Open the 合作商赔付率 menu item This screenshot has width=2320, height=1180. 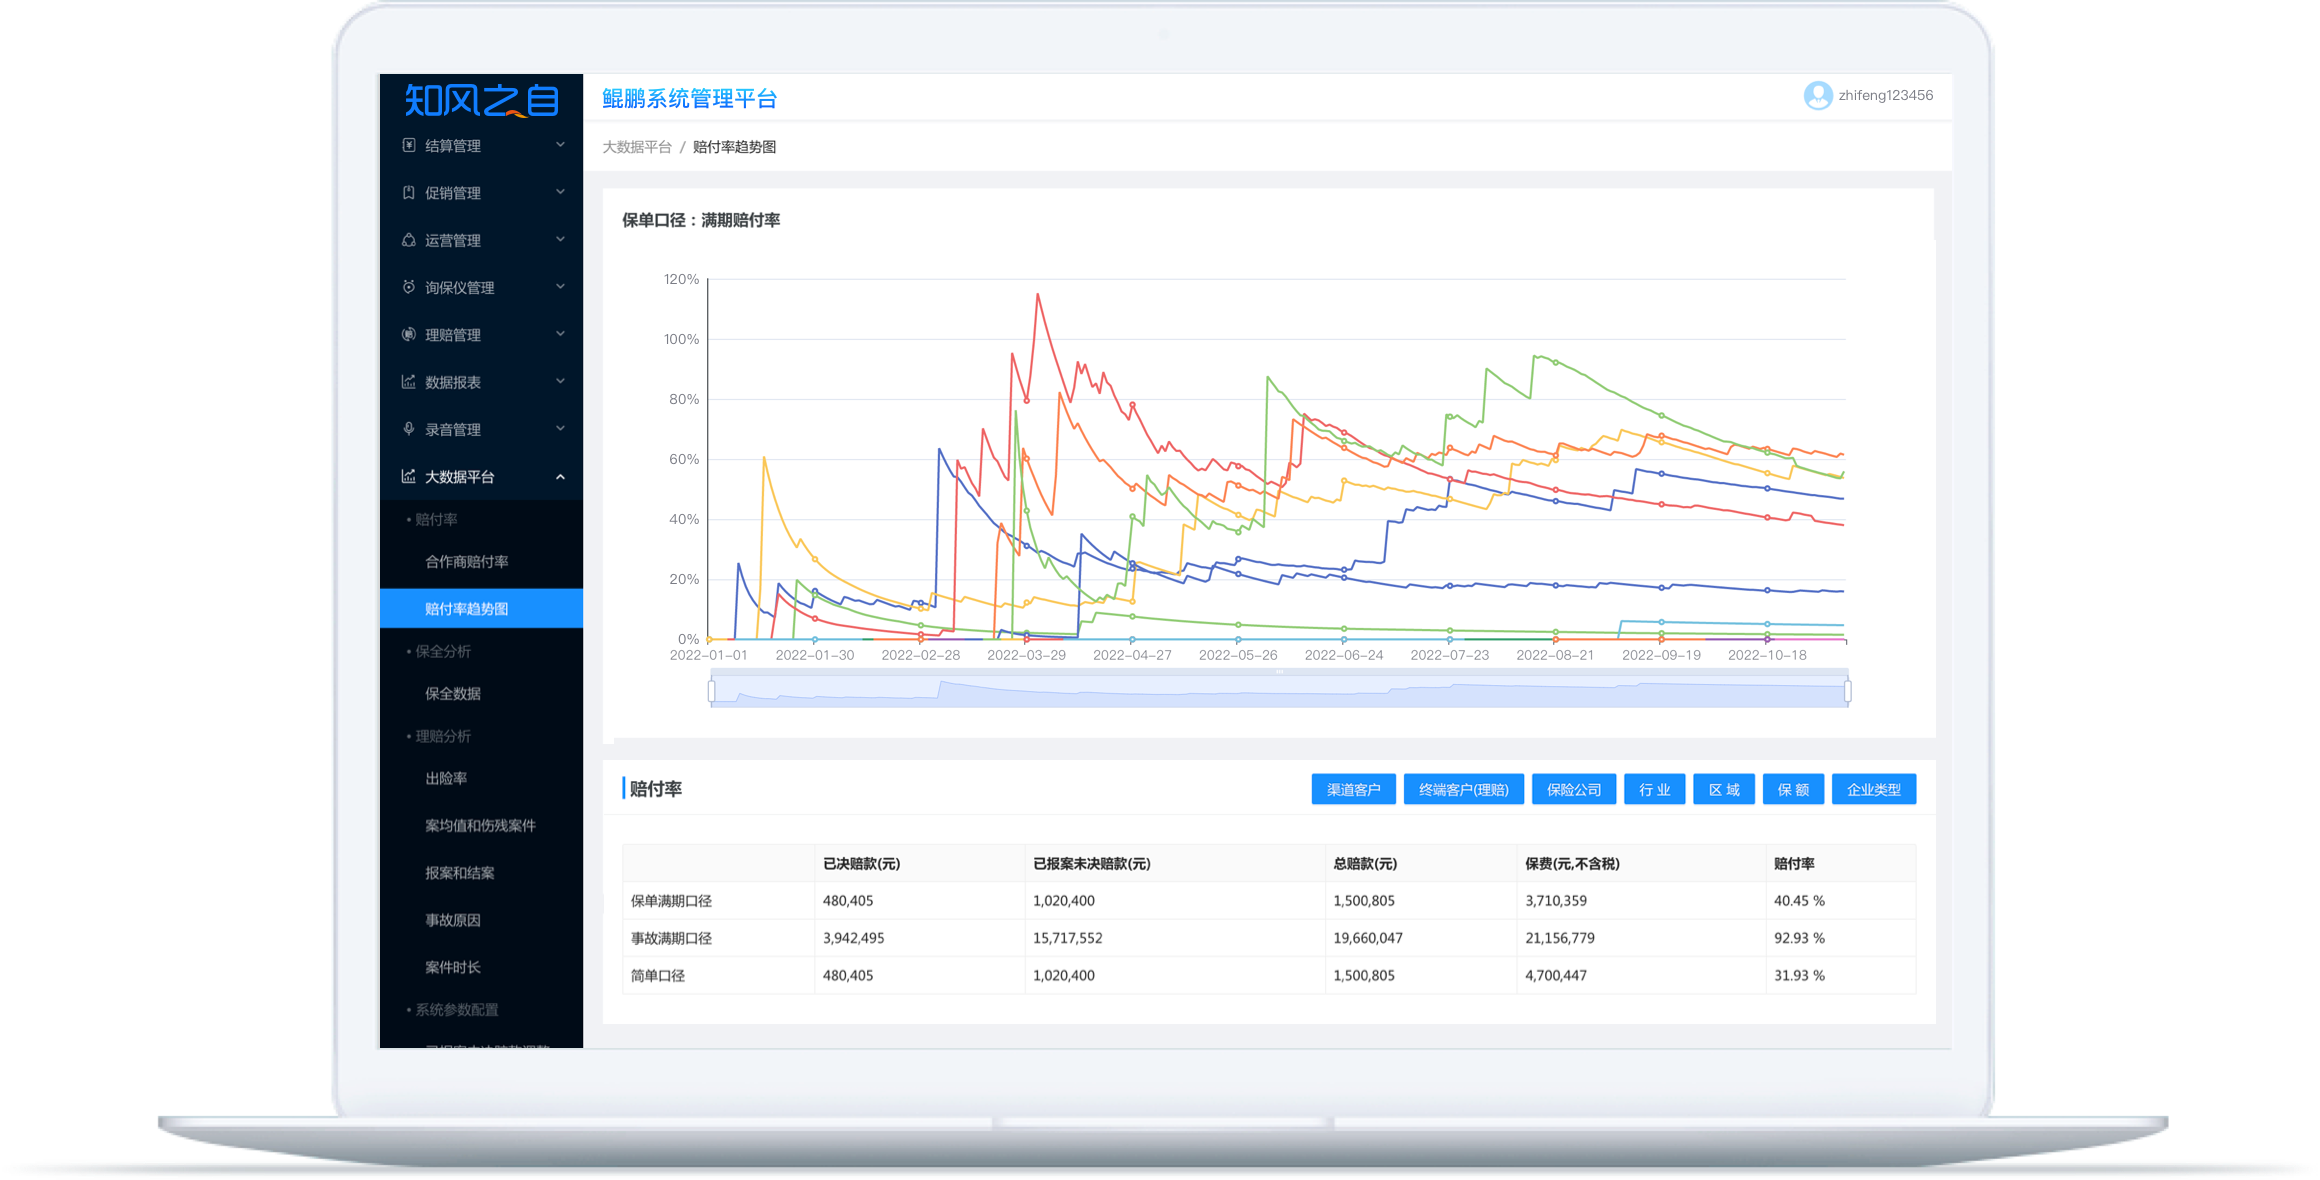[x=466, y=562]
